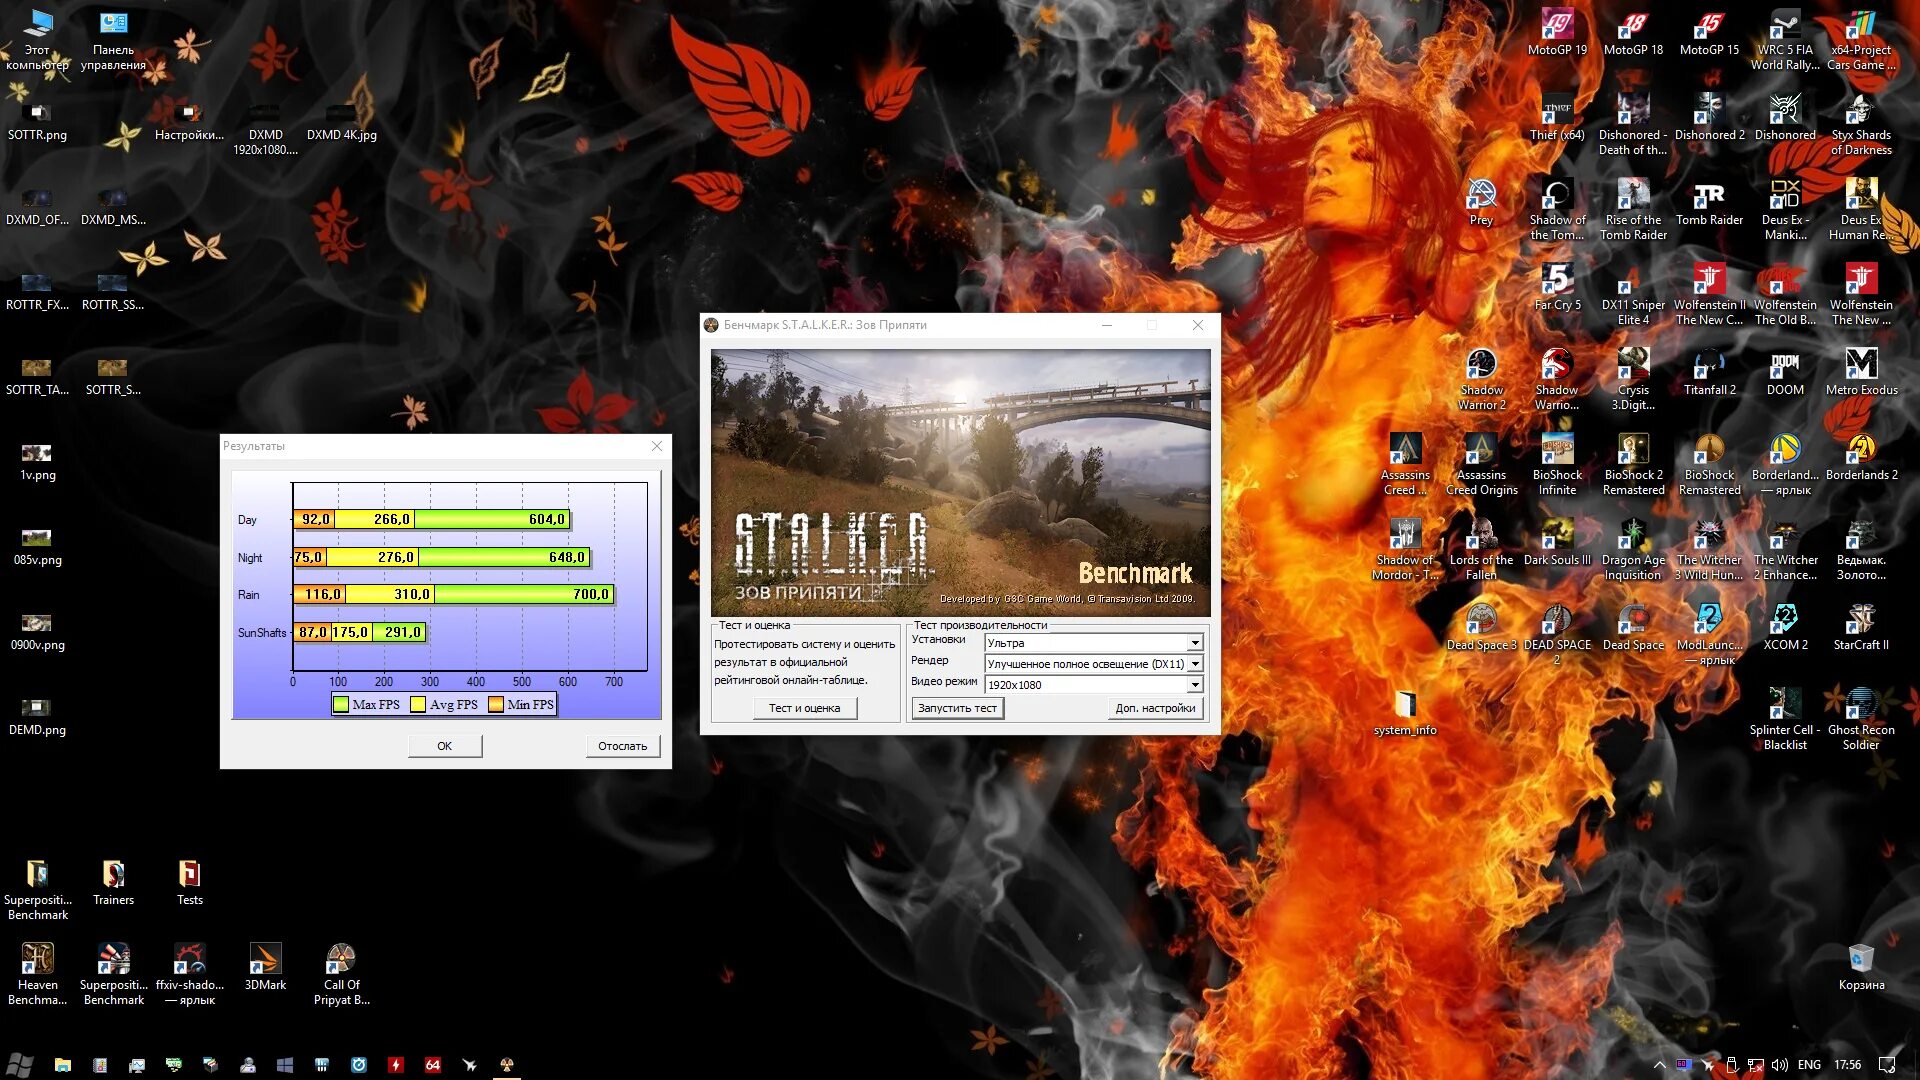This screenshot has height=1080, width=1920.
Task: Click the Max FPS green legend swatch
Action: pos(341,705)
